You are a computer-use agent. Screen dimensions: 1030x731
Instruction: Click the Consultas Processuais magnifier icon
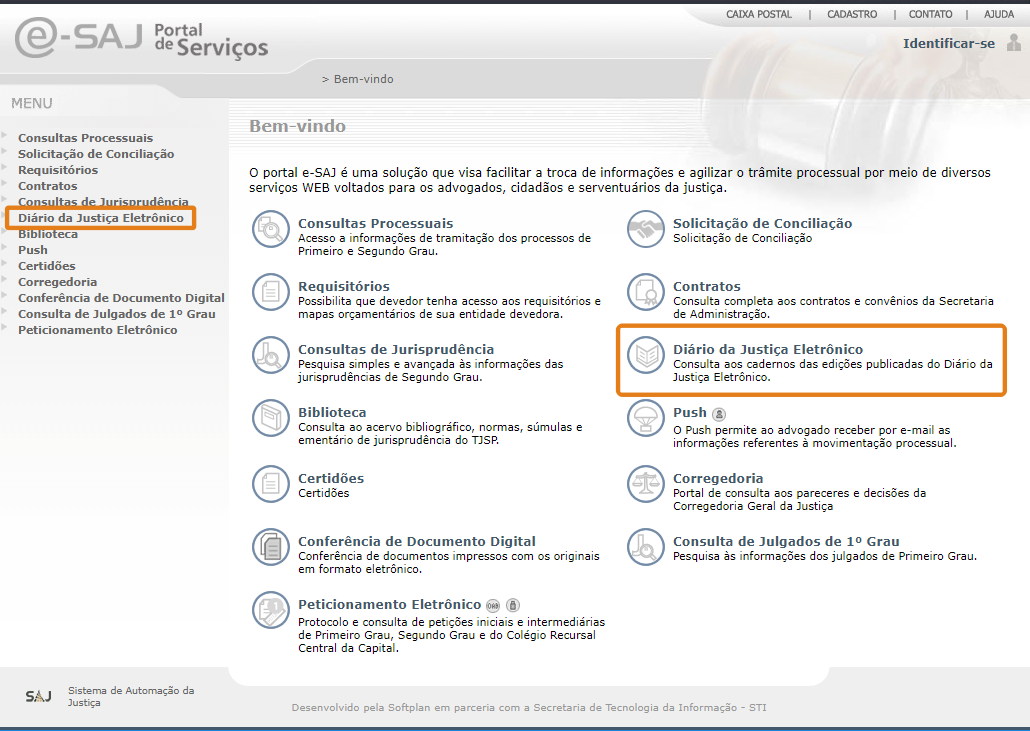[x=271, y=229]
